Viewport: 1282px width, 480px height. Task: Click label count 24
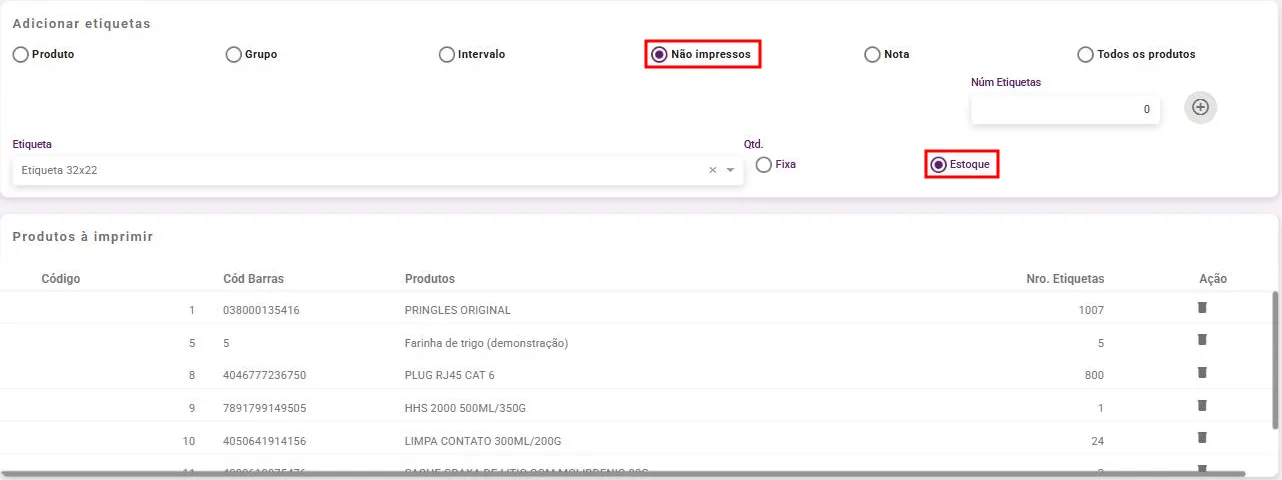click(1098, 441)
